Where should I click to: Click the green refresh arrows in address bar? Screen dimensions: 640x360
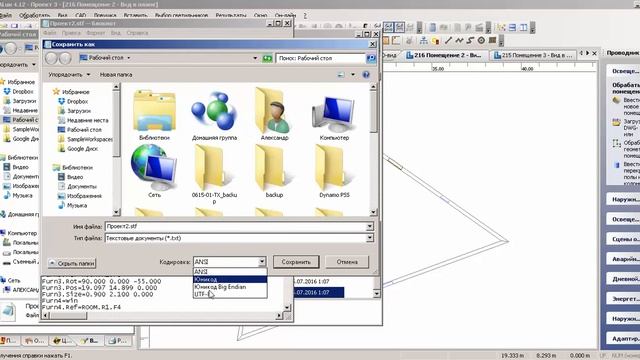coord(267,58)
